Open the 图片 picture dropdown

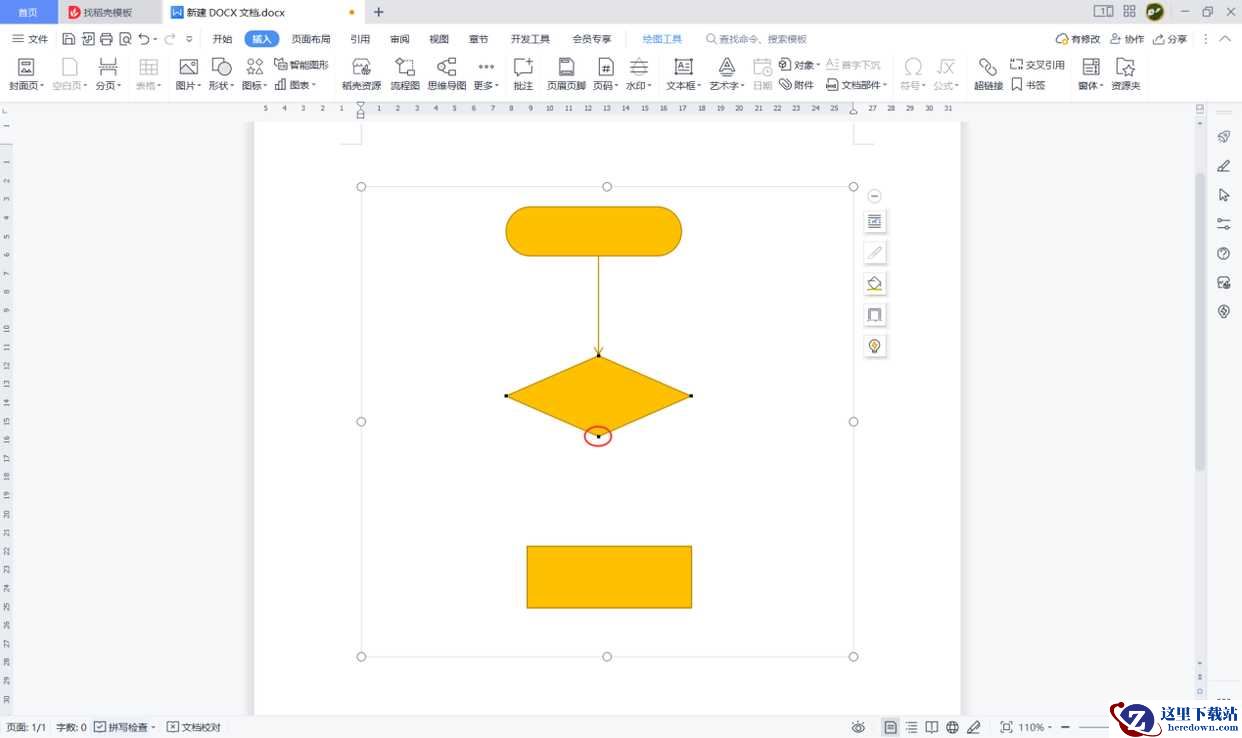pos(188,73)
